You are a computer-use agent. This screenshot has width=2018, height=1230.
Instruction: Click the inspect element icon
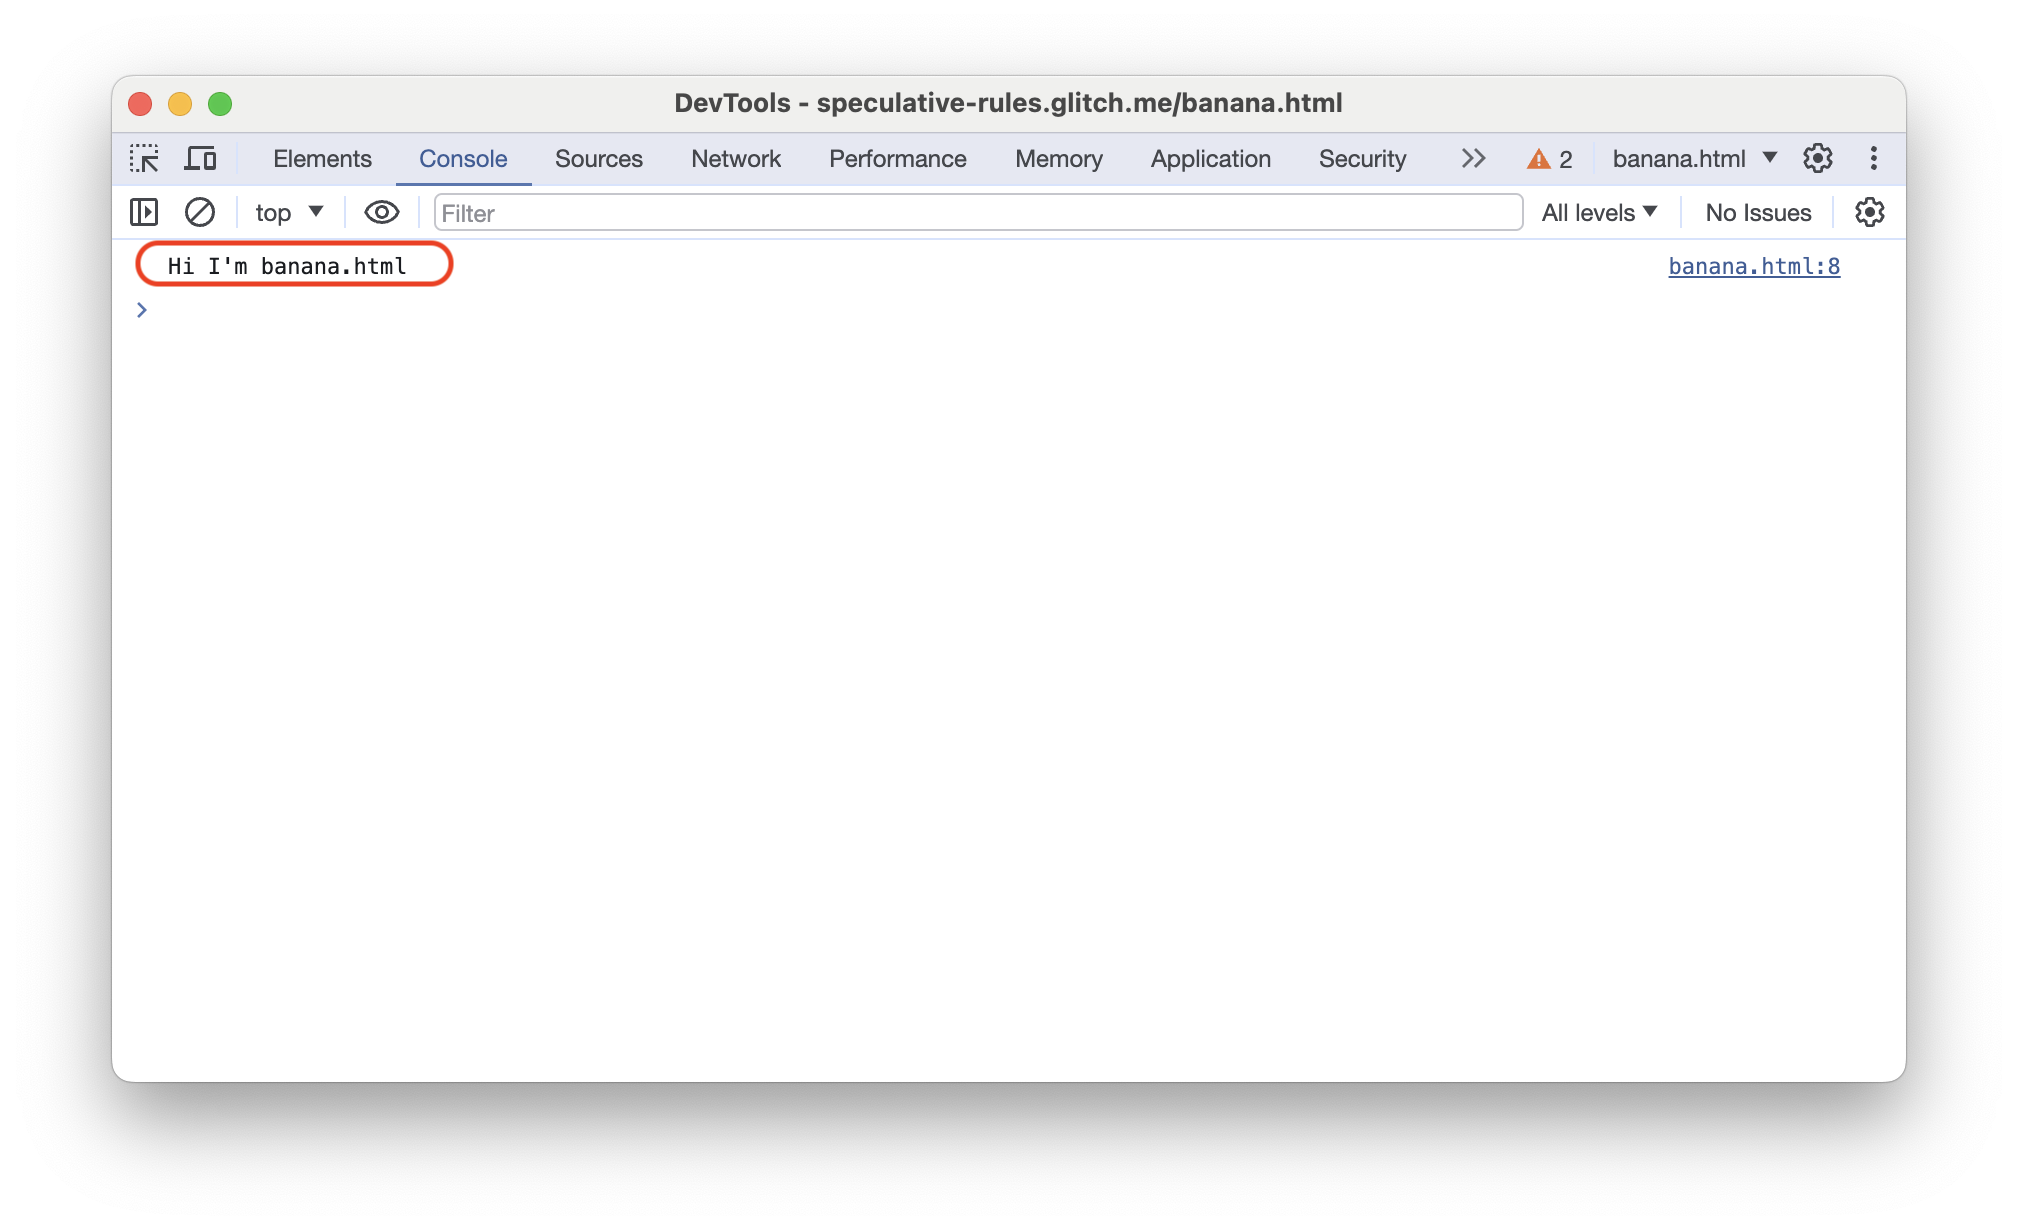[144, 160]
